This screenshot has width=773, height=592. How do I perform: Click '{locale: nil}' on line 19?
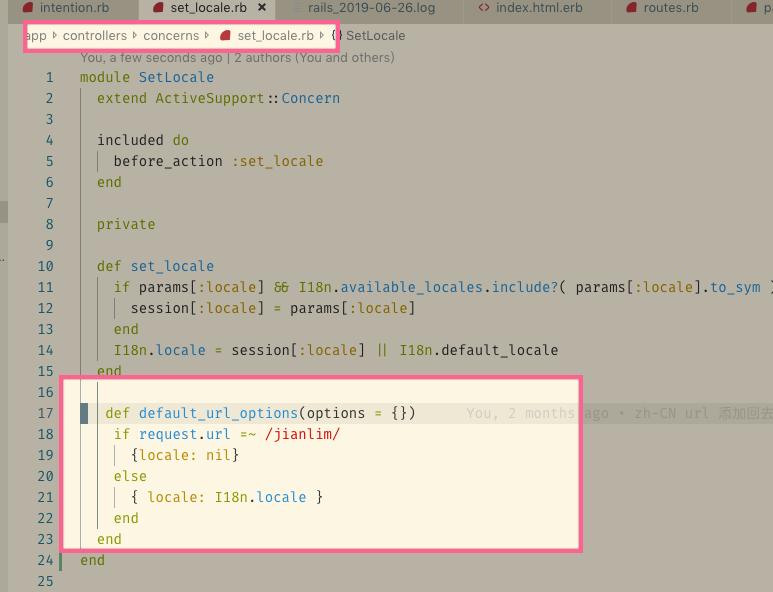click(x=185, y=455)
